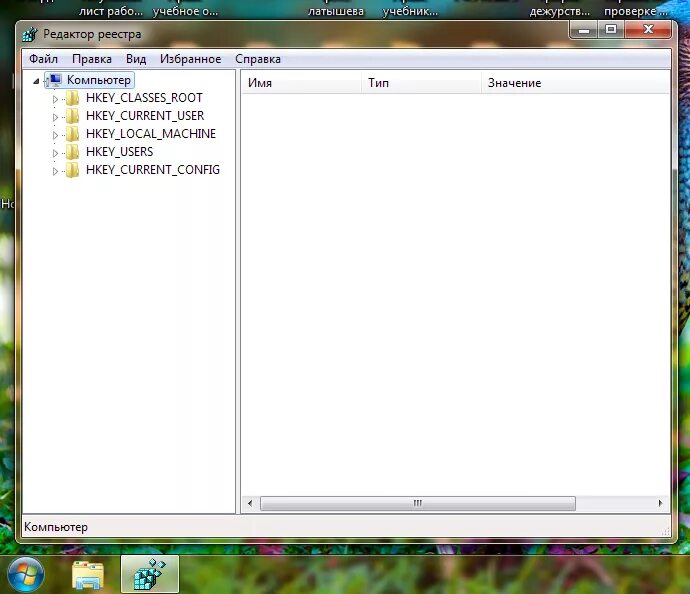Image resolution: width=690 pixels, height=594 pixels.
Task: Select the HKEY_CURRENT_CONFIG label
Action: click(x=153, y=170)
